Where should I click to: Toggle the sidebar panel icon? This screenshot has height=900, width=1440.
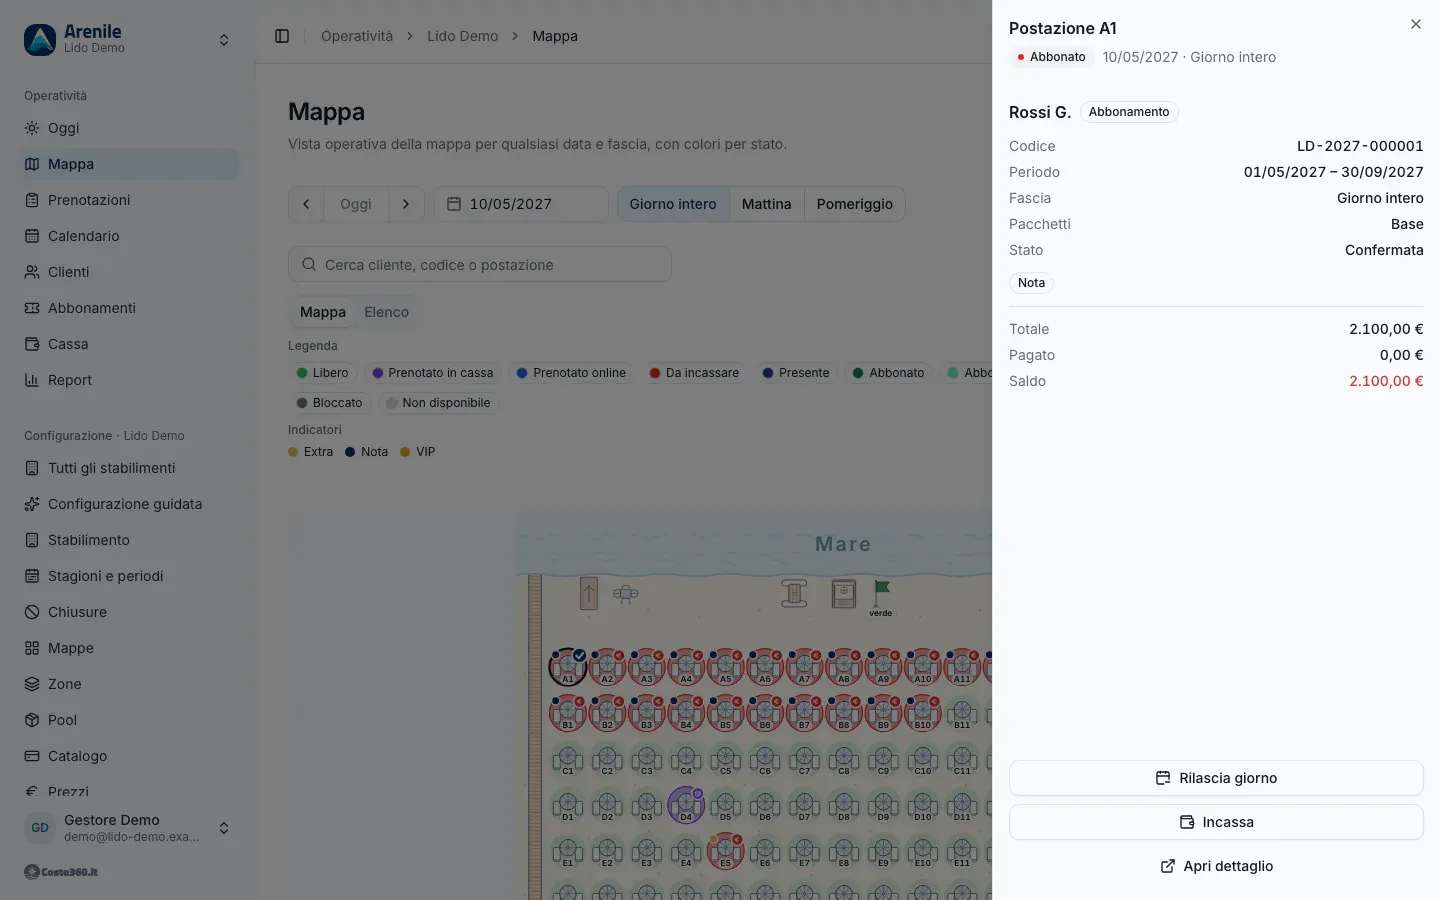(x=282, y=36)
